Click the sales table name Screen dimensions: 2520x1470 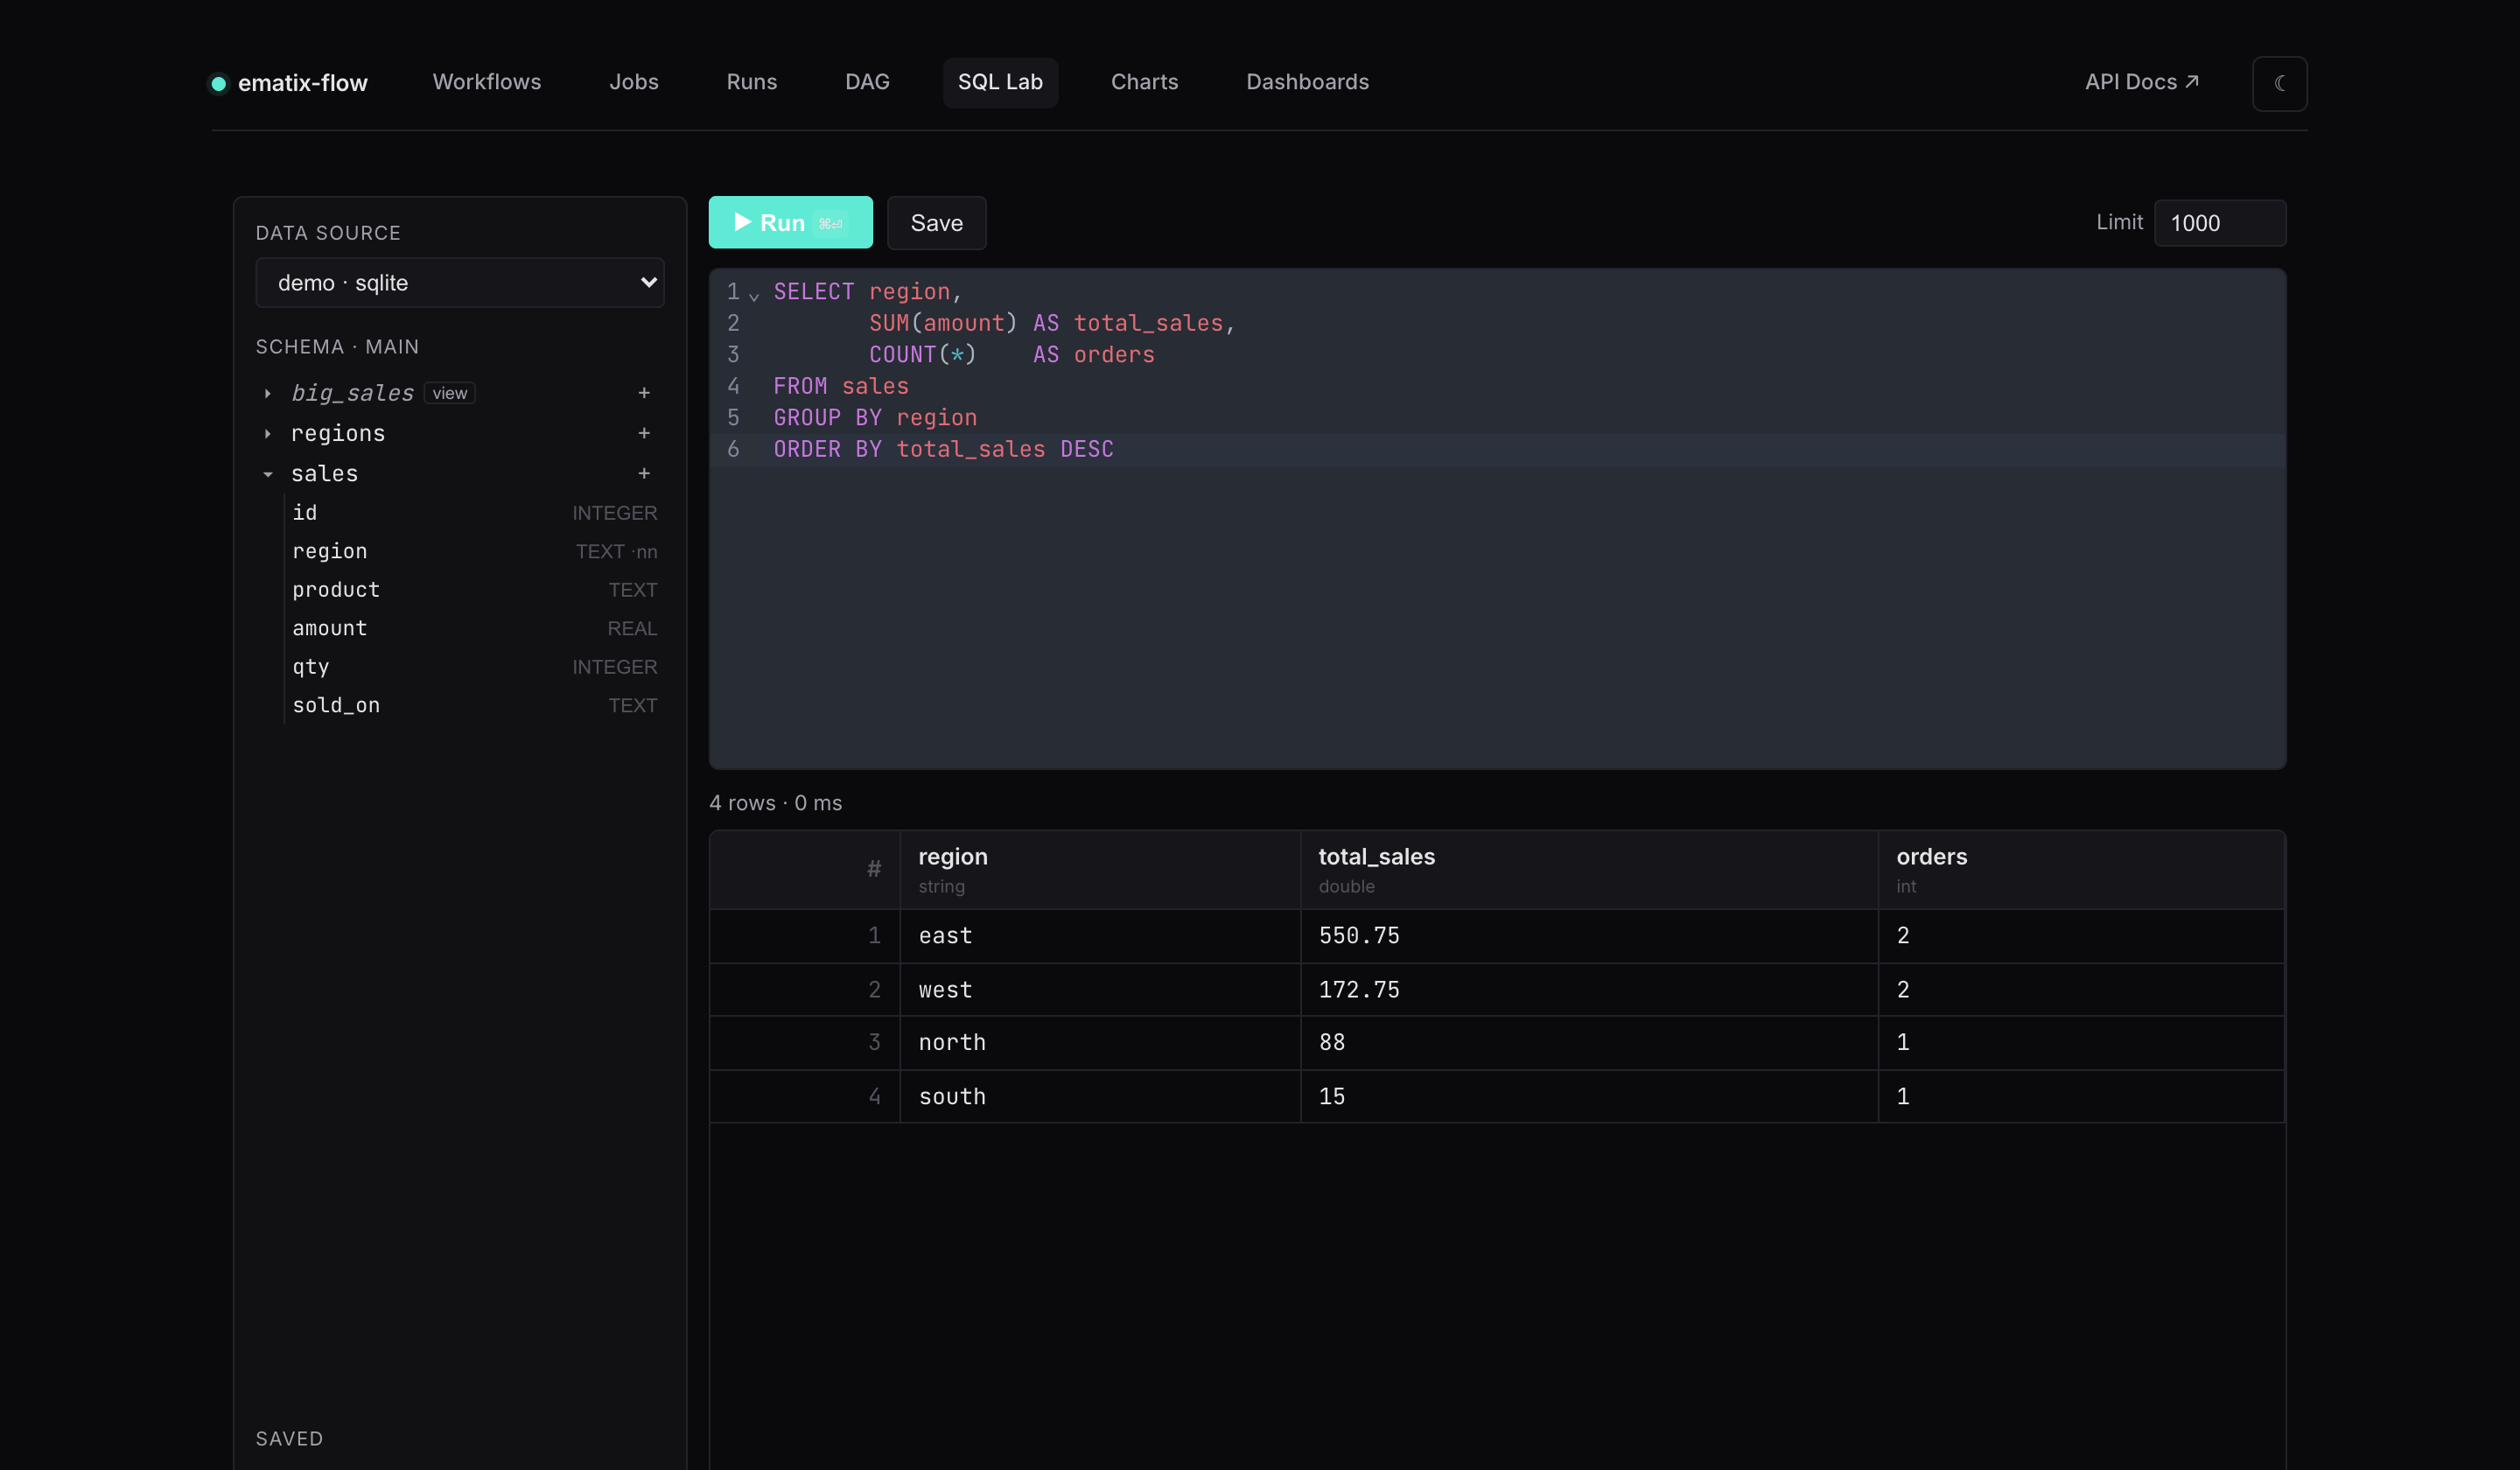(324, 473)
